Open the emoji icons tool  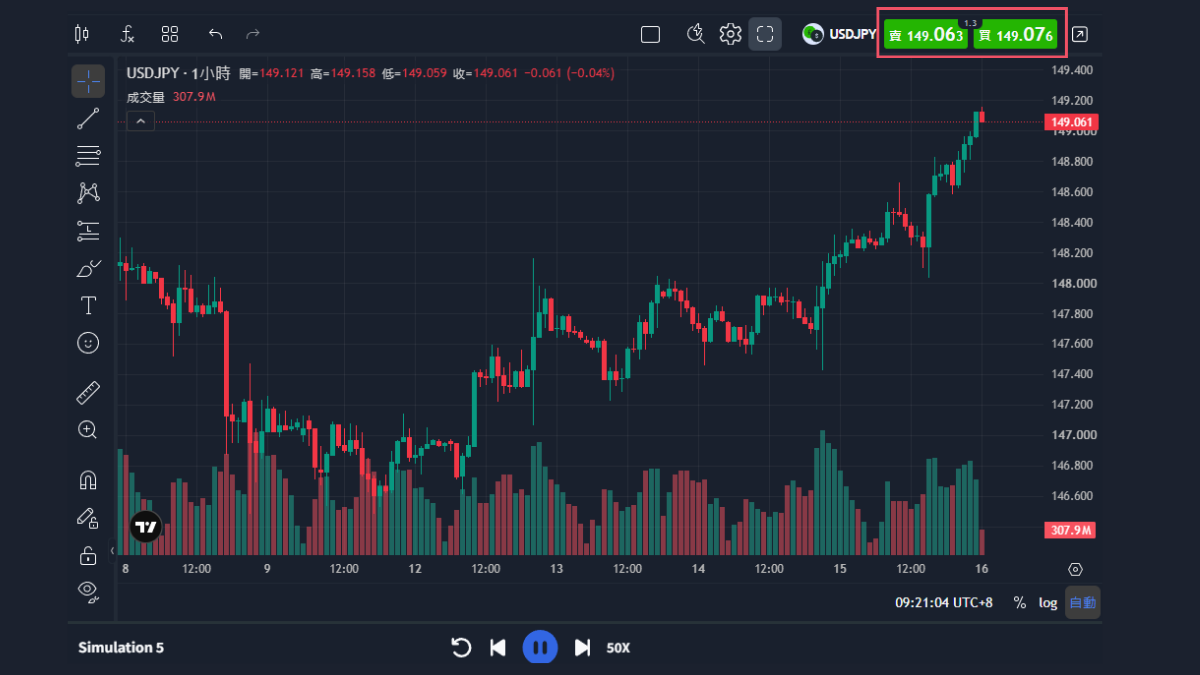[x=88, y=343]
